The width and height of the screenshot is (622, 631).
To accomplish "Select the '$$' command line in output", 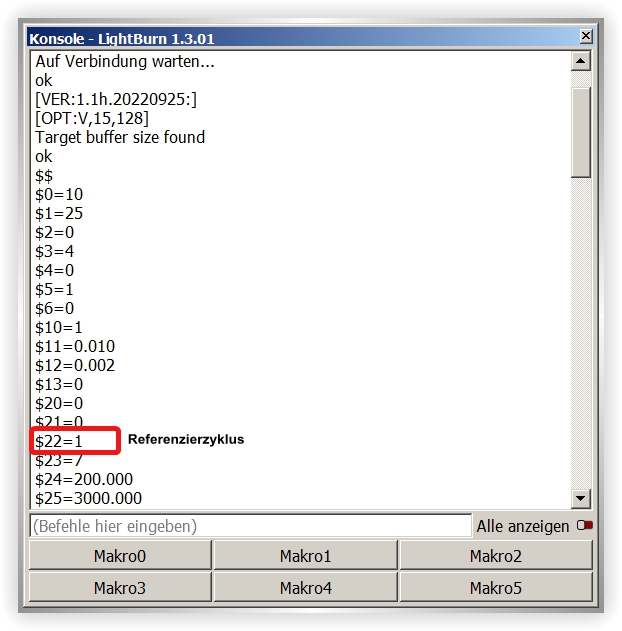I will 44,175.
